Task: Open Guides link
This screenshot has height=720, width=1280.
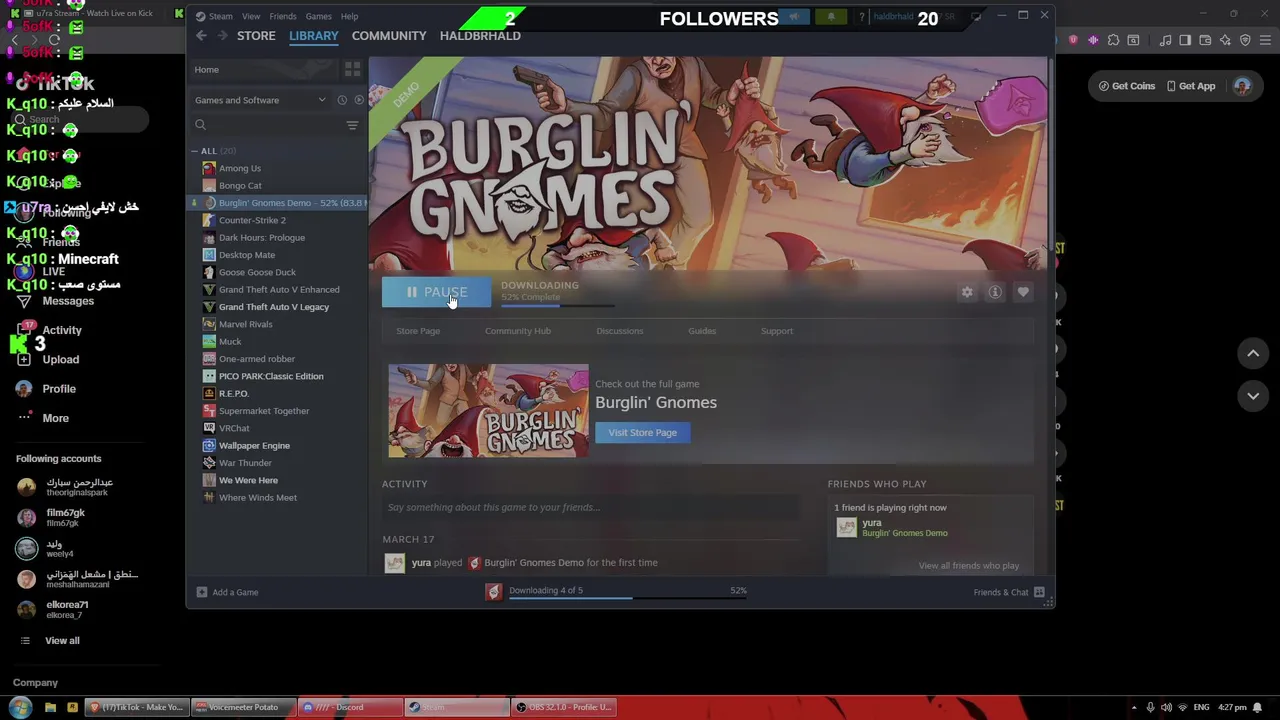Action: 702,331
